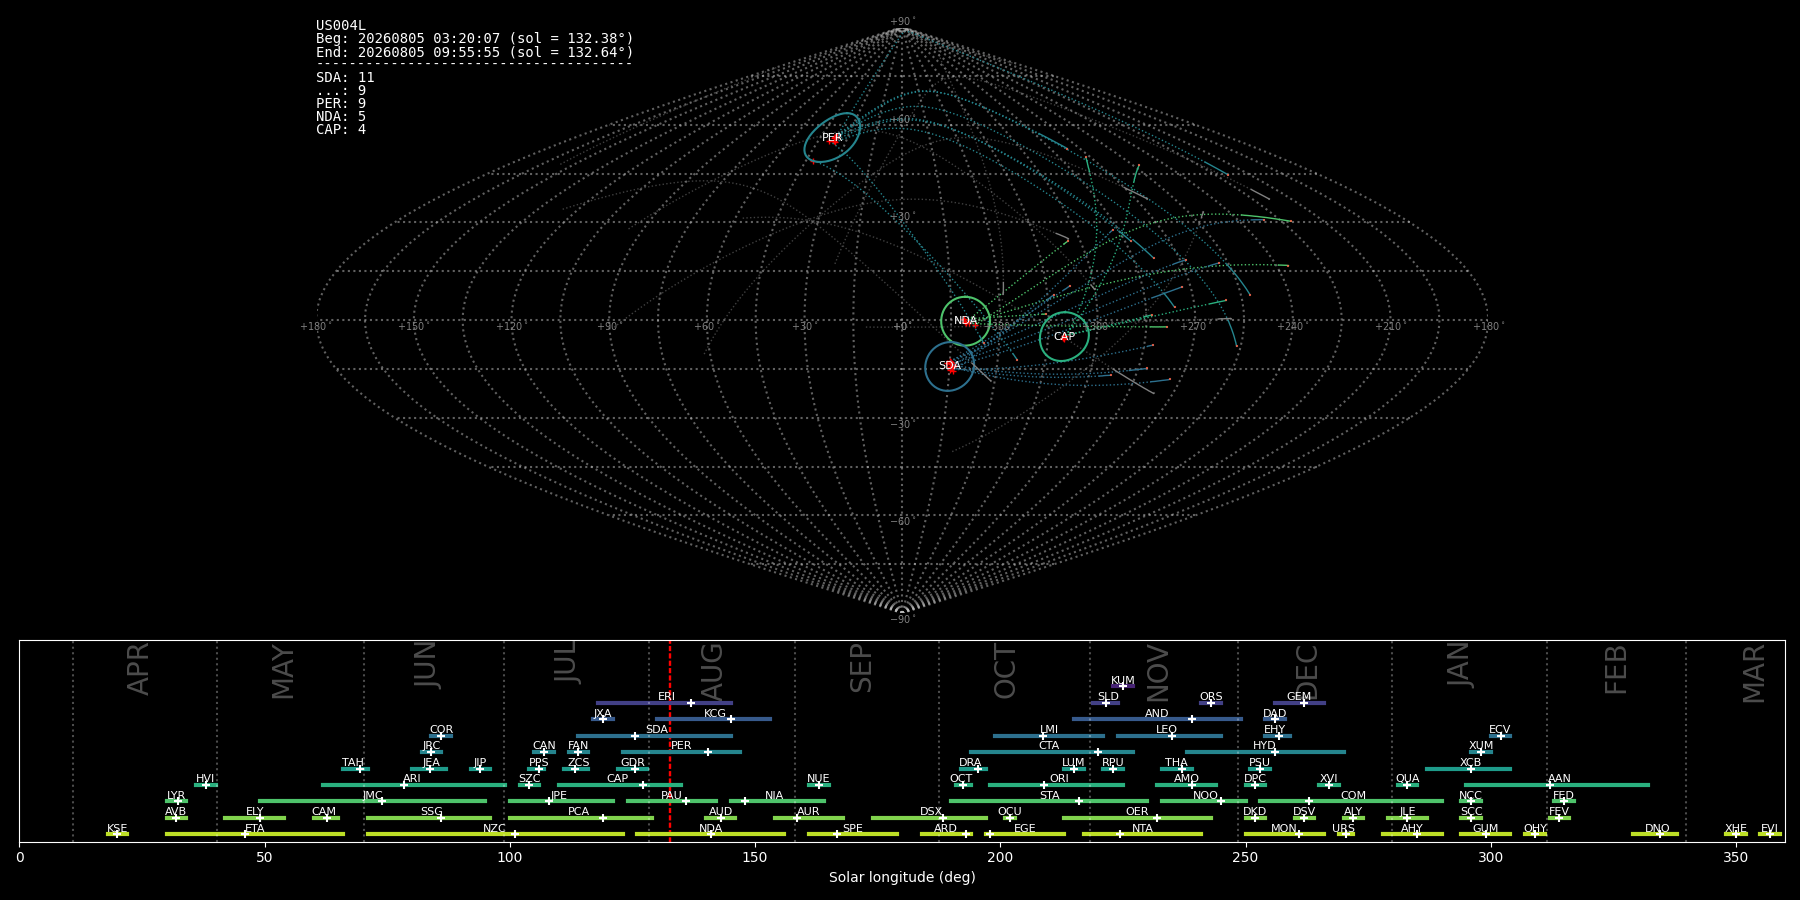1800x900 pixels.
Task: Click the SDA: 11 count line
Action: pos(345,78)
